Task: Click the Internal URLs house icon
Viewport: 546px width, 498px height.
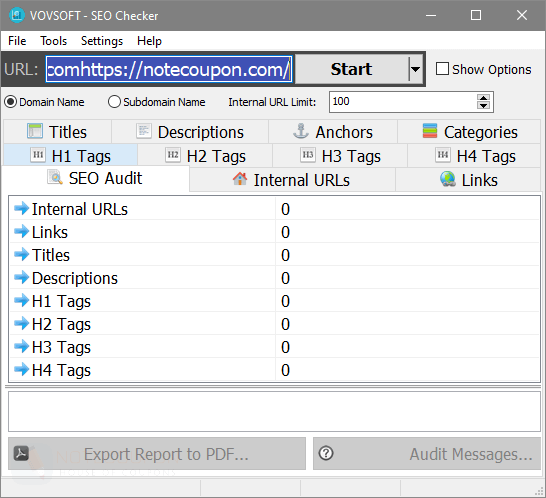Action: click(x=240, y=179)
